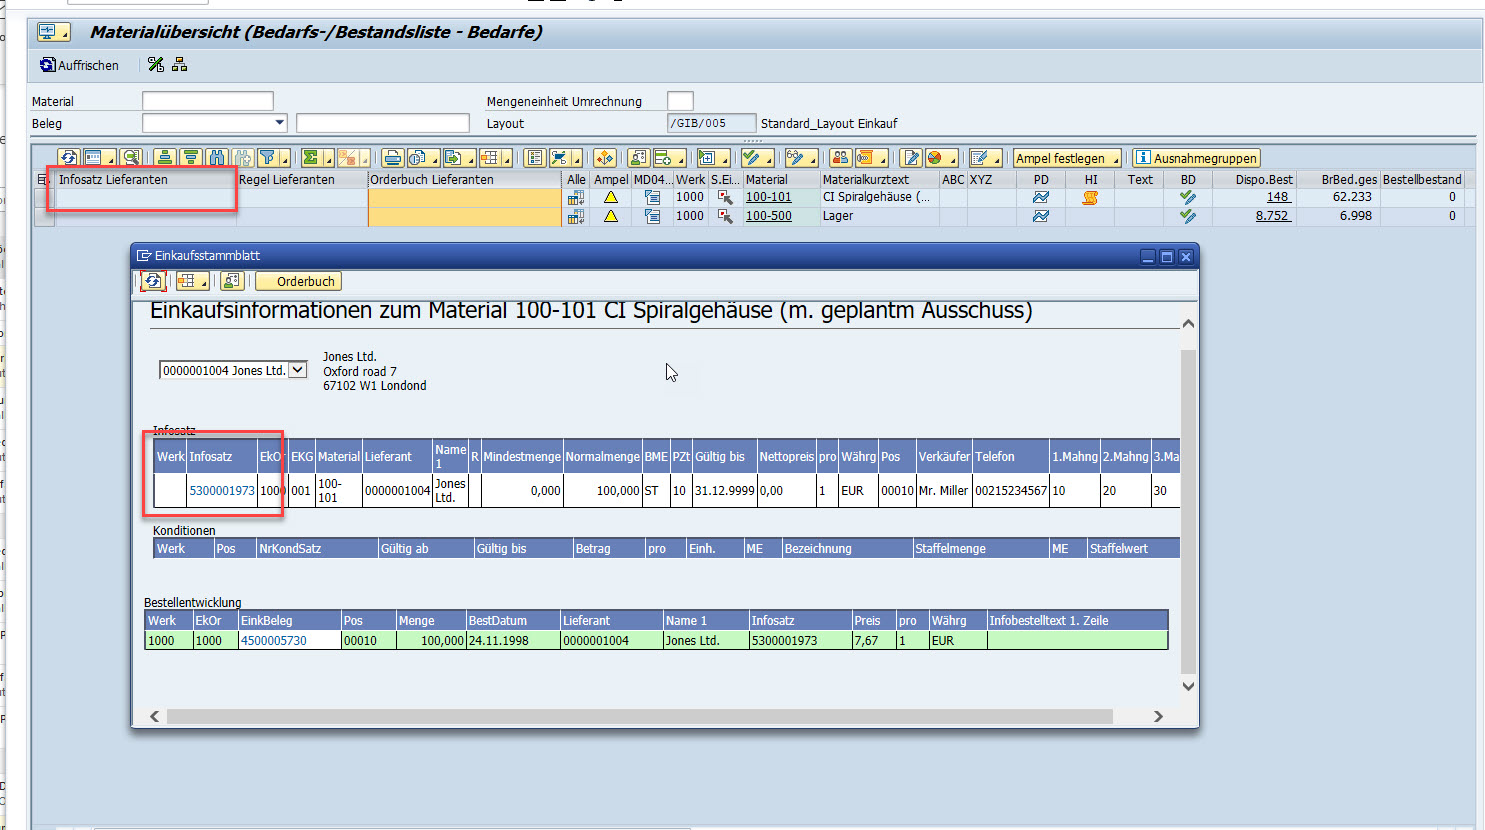Viewport: 1485px width, 830px height.
Task: Open the vendor dropdown showing Jones Ltd.
Action: click(x=297, y=370)
